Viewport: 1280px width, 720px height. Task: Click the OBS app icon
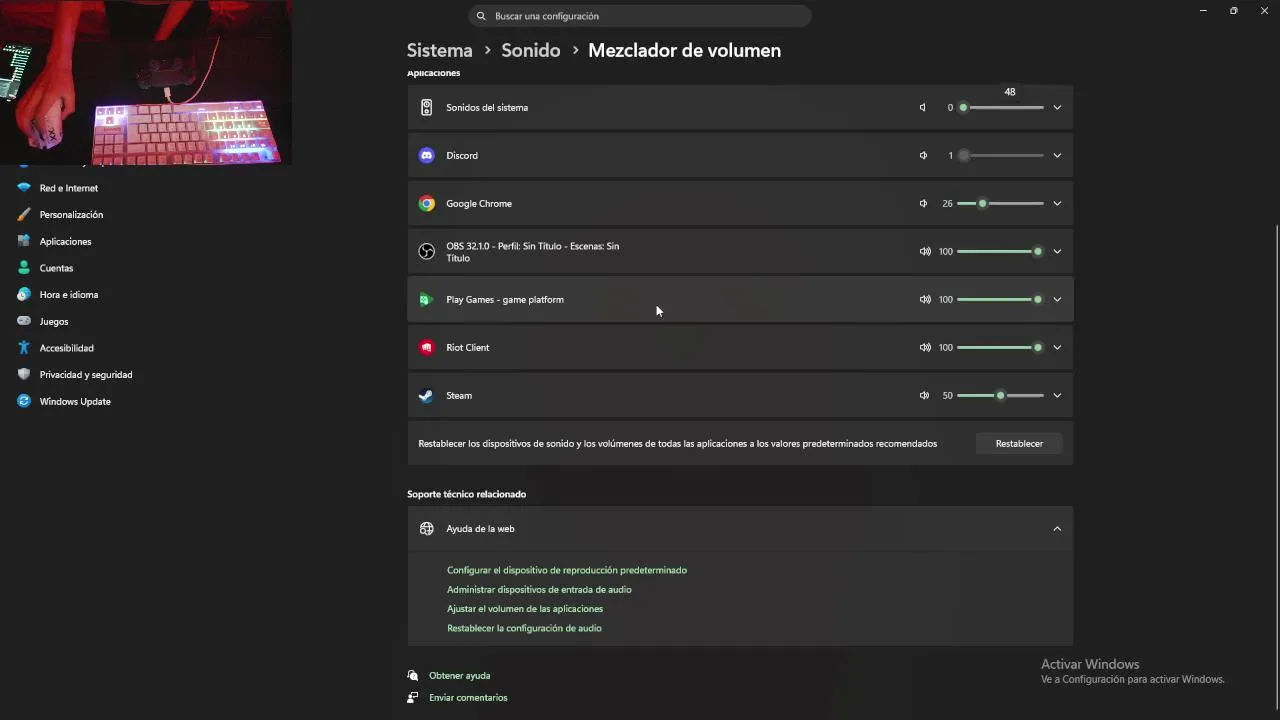tap(427, 252)
